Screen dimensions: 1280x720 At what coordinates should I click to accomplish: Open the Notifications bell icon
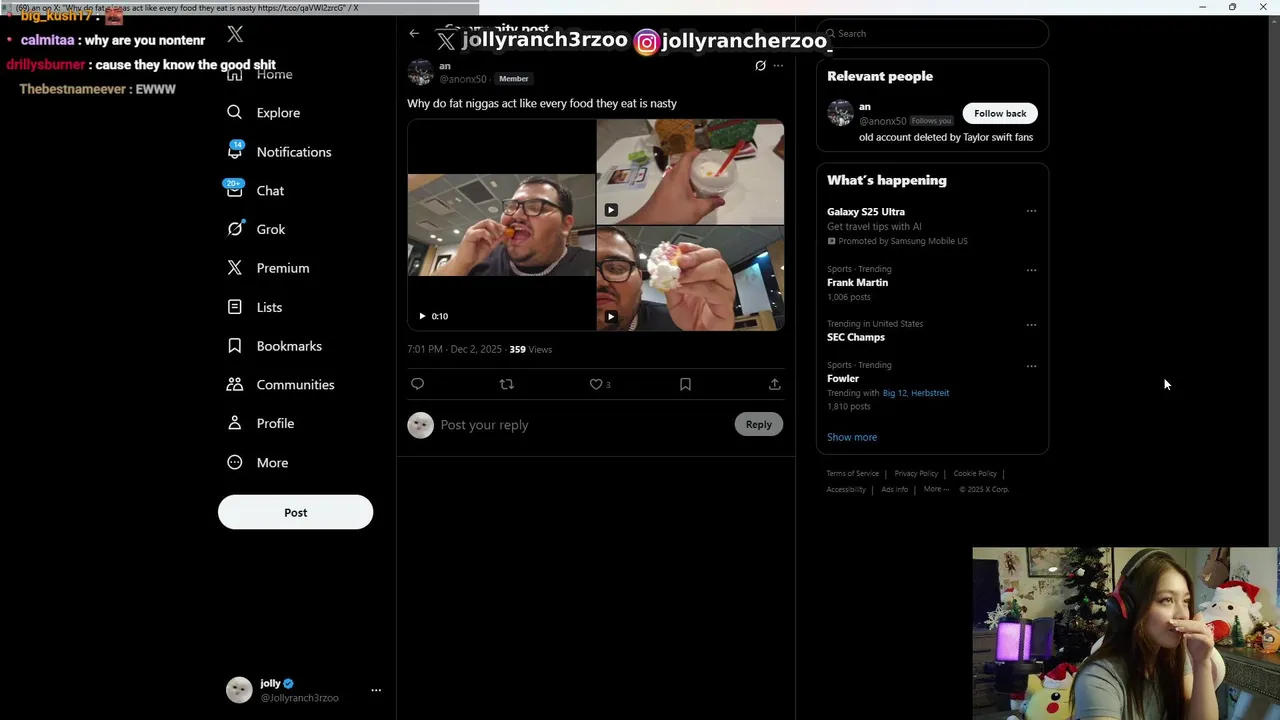point(235,151)
